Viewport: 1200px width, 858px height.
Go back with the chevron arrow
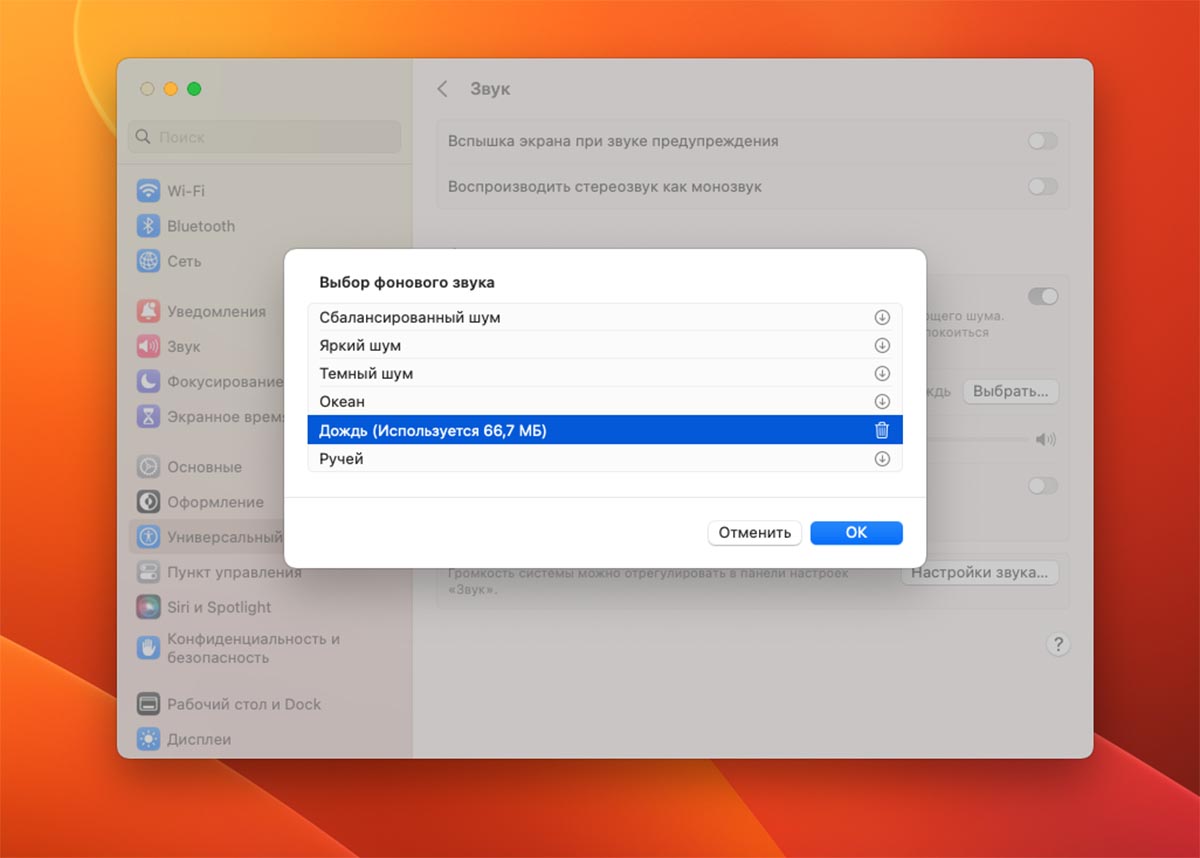point(442,89)
